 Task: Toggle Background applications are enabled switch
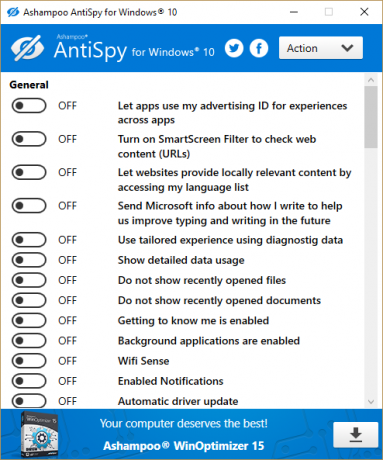tap(29, 341)
